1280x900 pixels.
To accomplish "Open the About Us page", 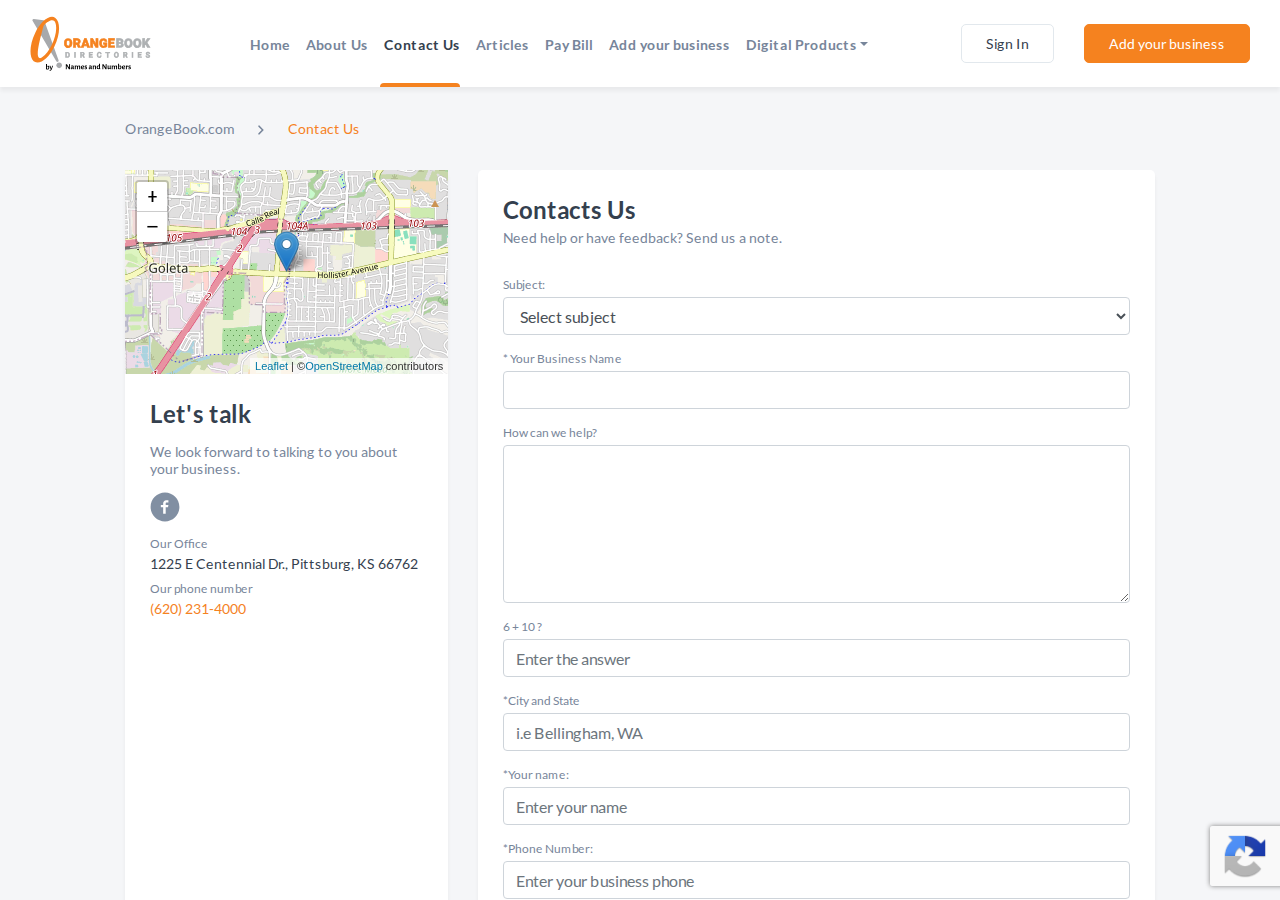I will point(337,45).
